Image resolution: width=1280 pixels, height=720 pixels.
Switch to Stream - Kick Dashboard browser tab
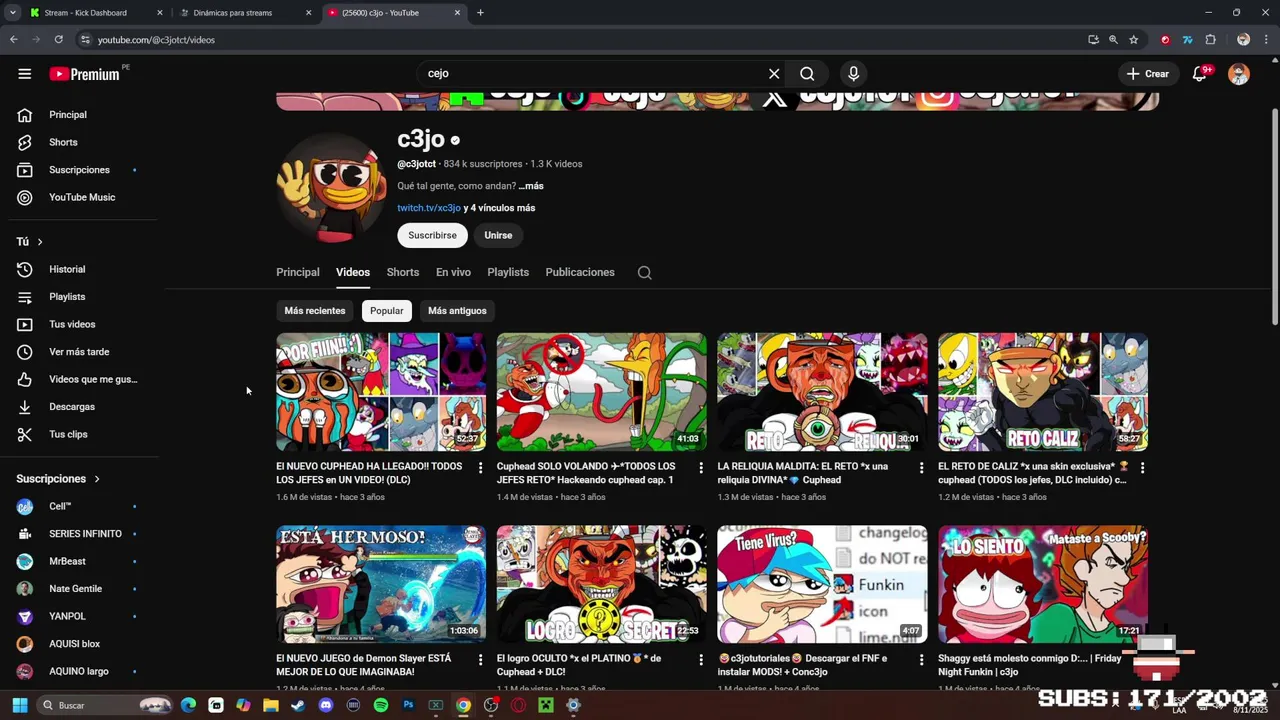point(95,13)
